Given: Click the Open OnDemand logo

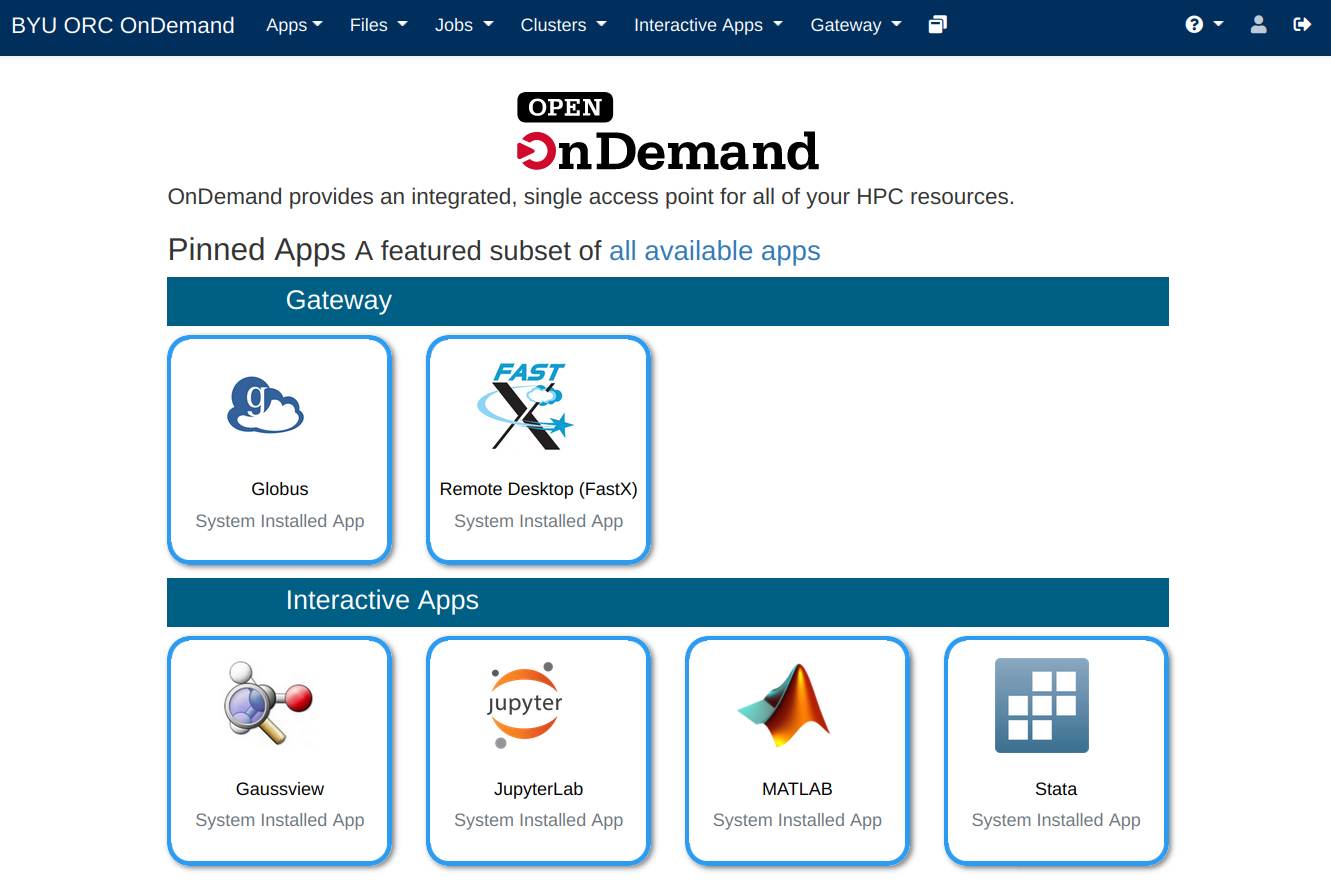Looking at the screenshot, I should point(667,131).
